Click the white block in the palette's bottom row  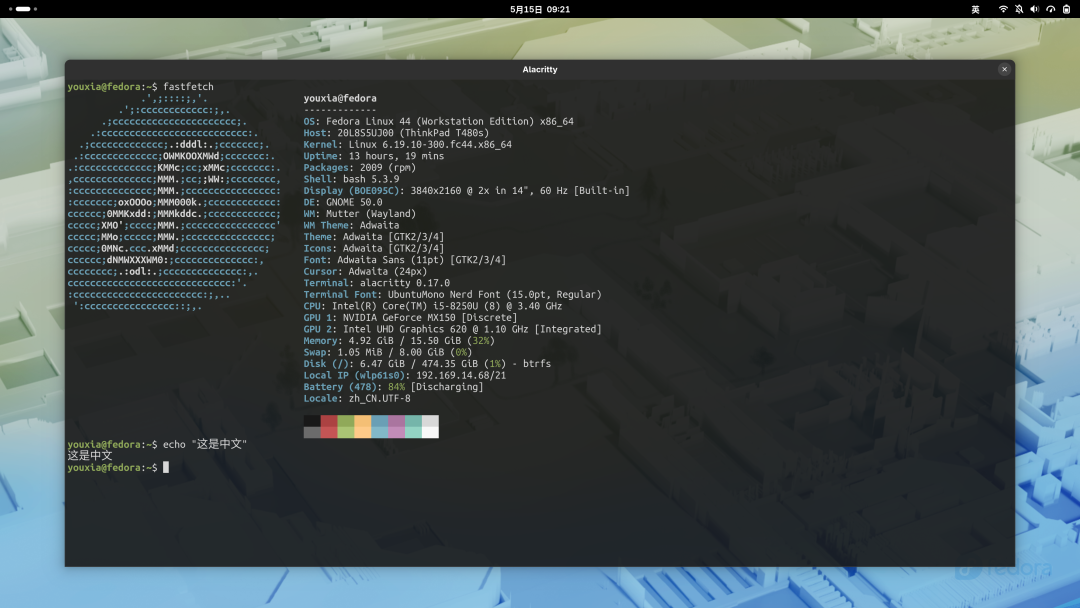coord(430,432)
